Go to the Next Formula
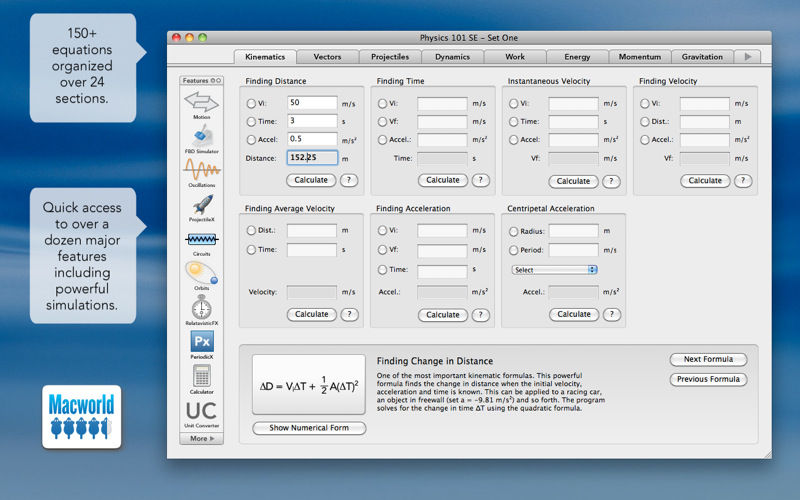 coord(708,359)
